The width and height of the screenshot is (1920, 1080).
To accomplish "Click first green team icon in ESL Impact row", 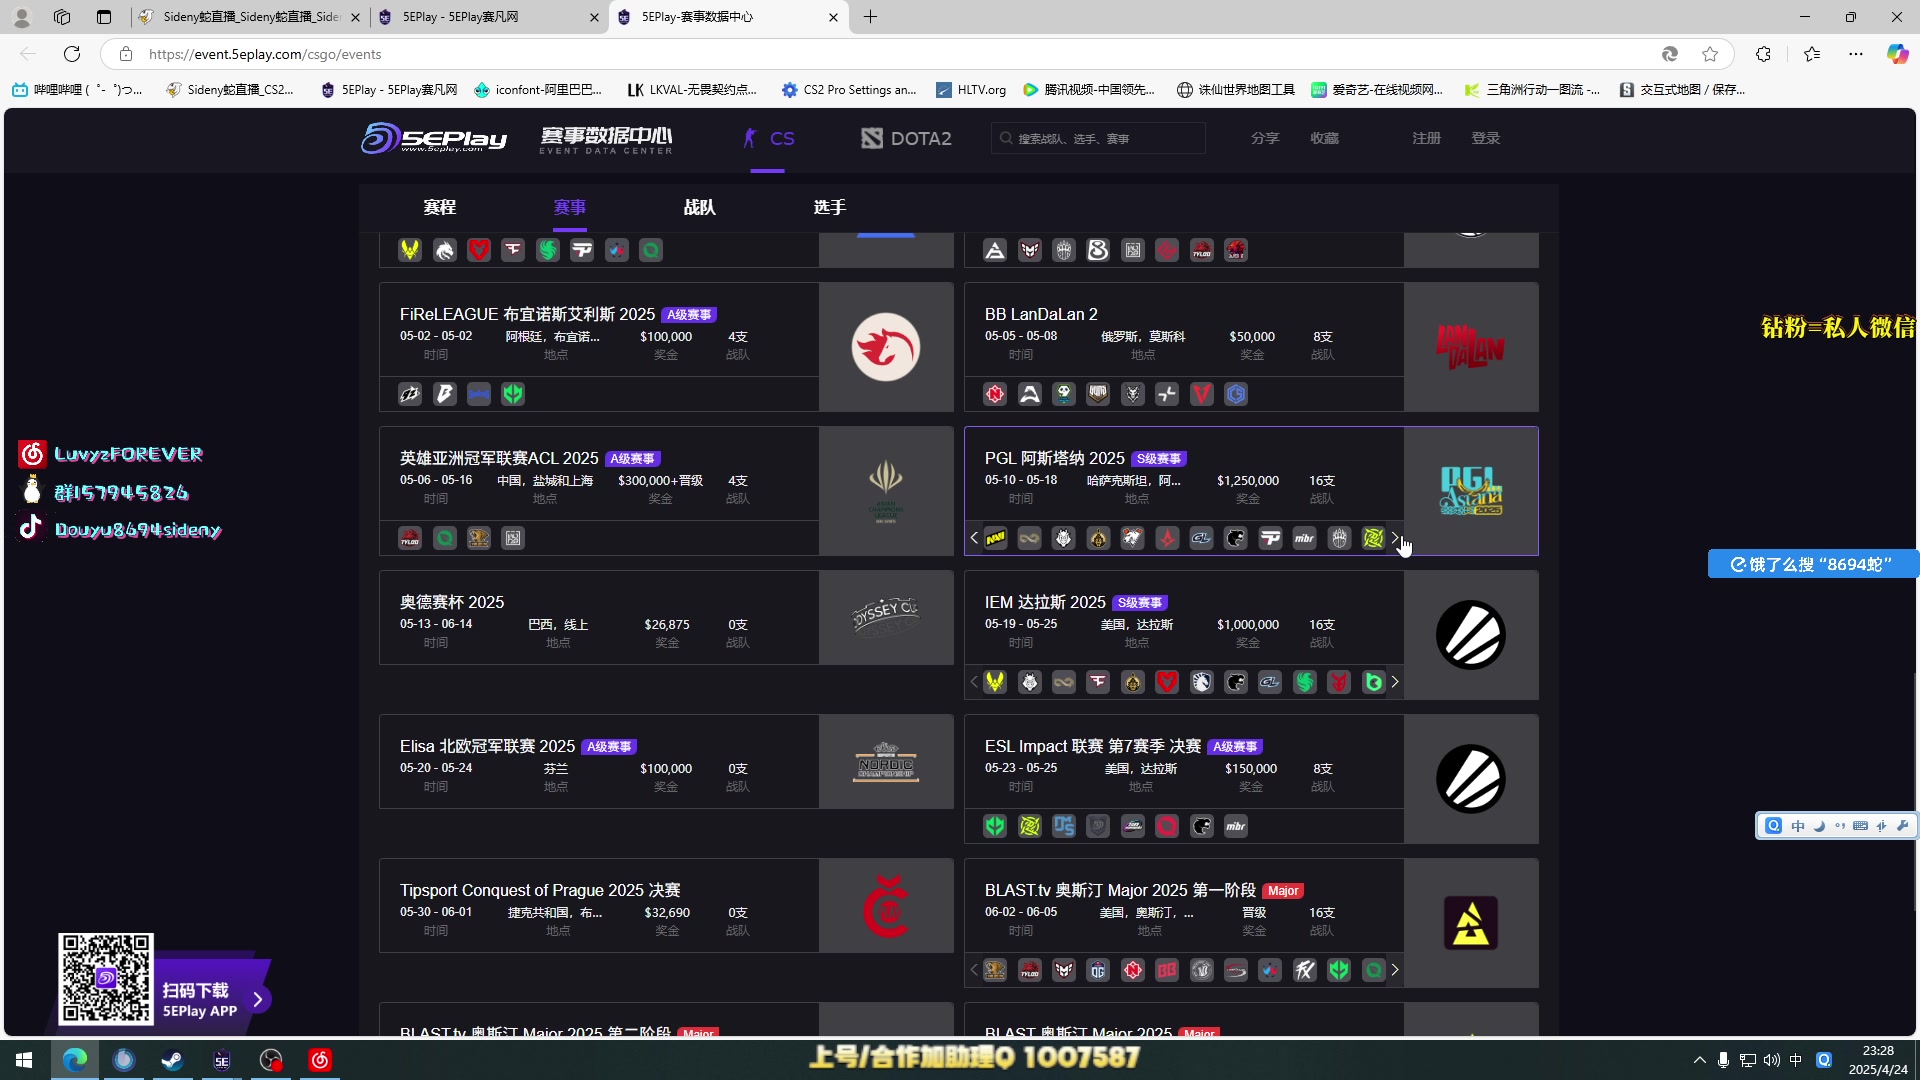I will [995, 826].
